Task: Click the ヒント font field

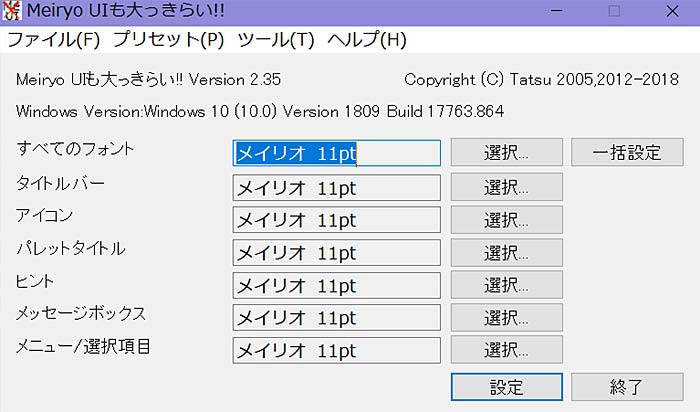Action: pyautogui.click(x=337, y=285)
